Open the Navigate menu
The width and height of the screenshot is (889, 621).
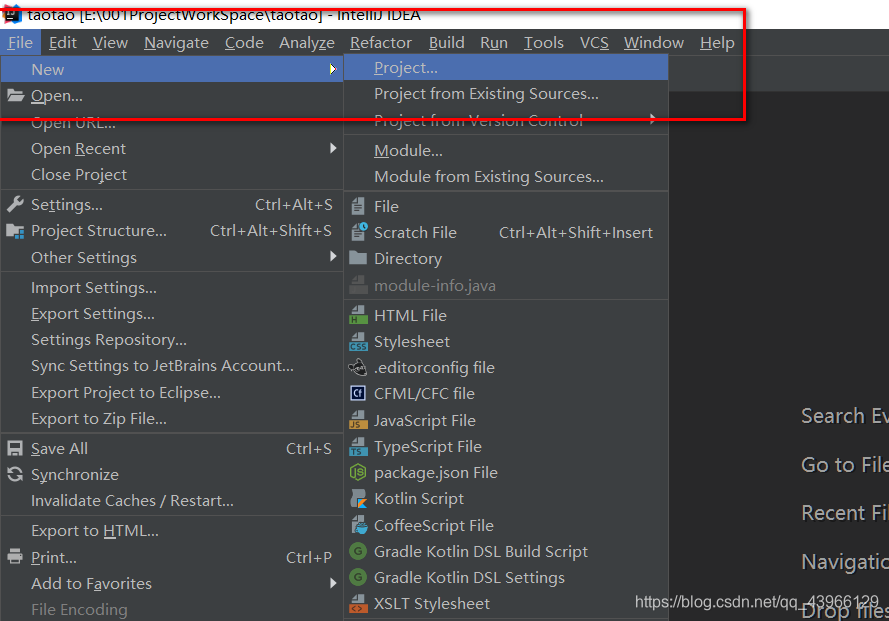(176, 43)
